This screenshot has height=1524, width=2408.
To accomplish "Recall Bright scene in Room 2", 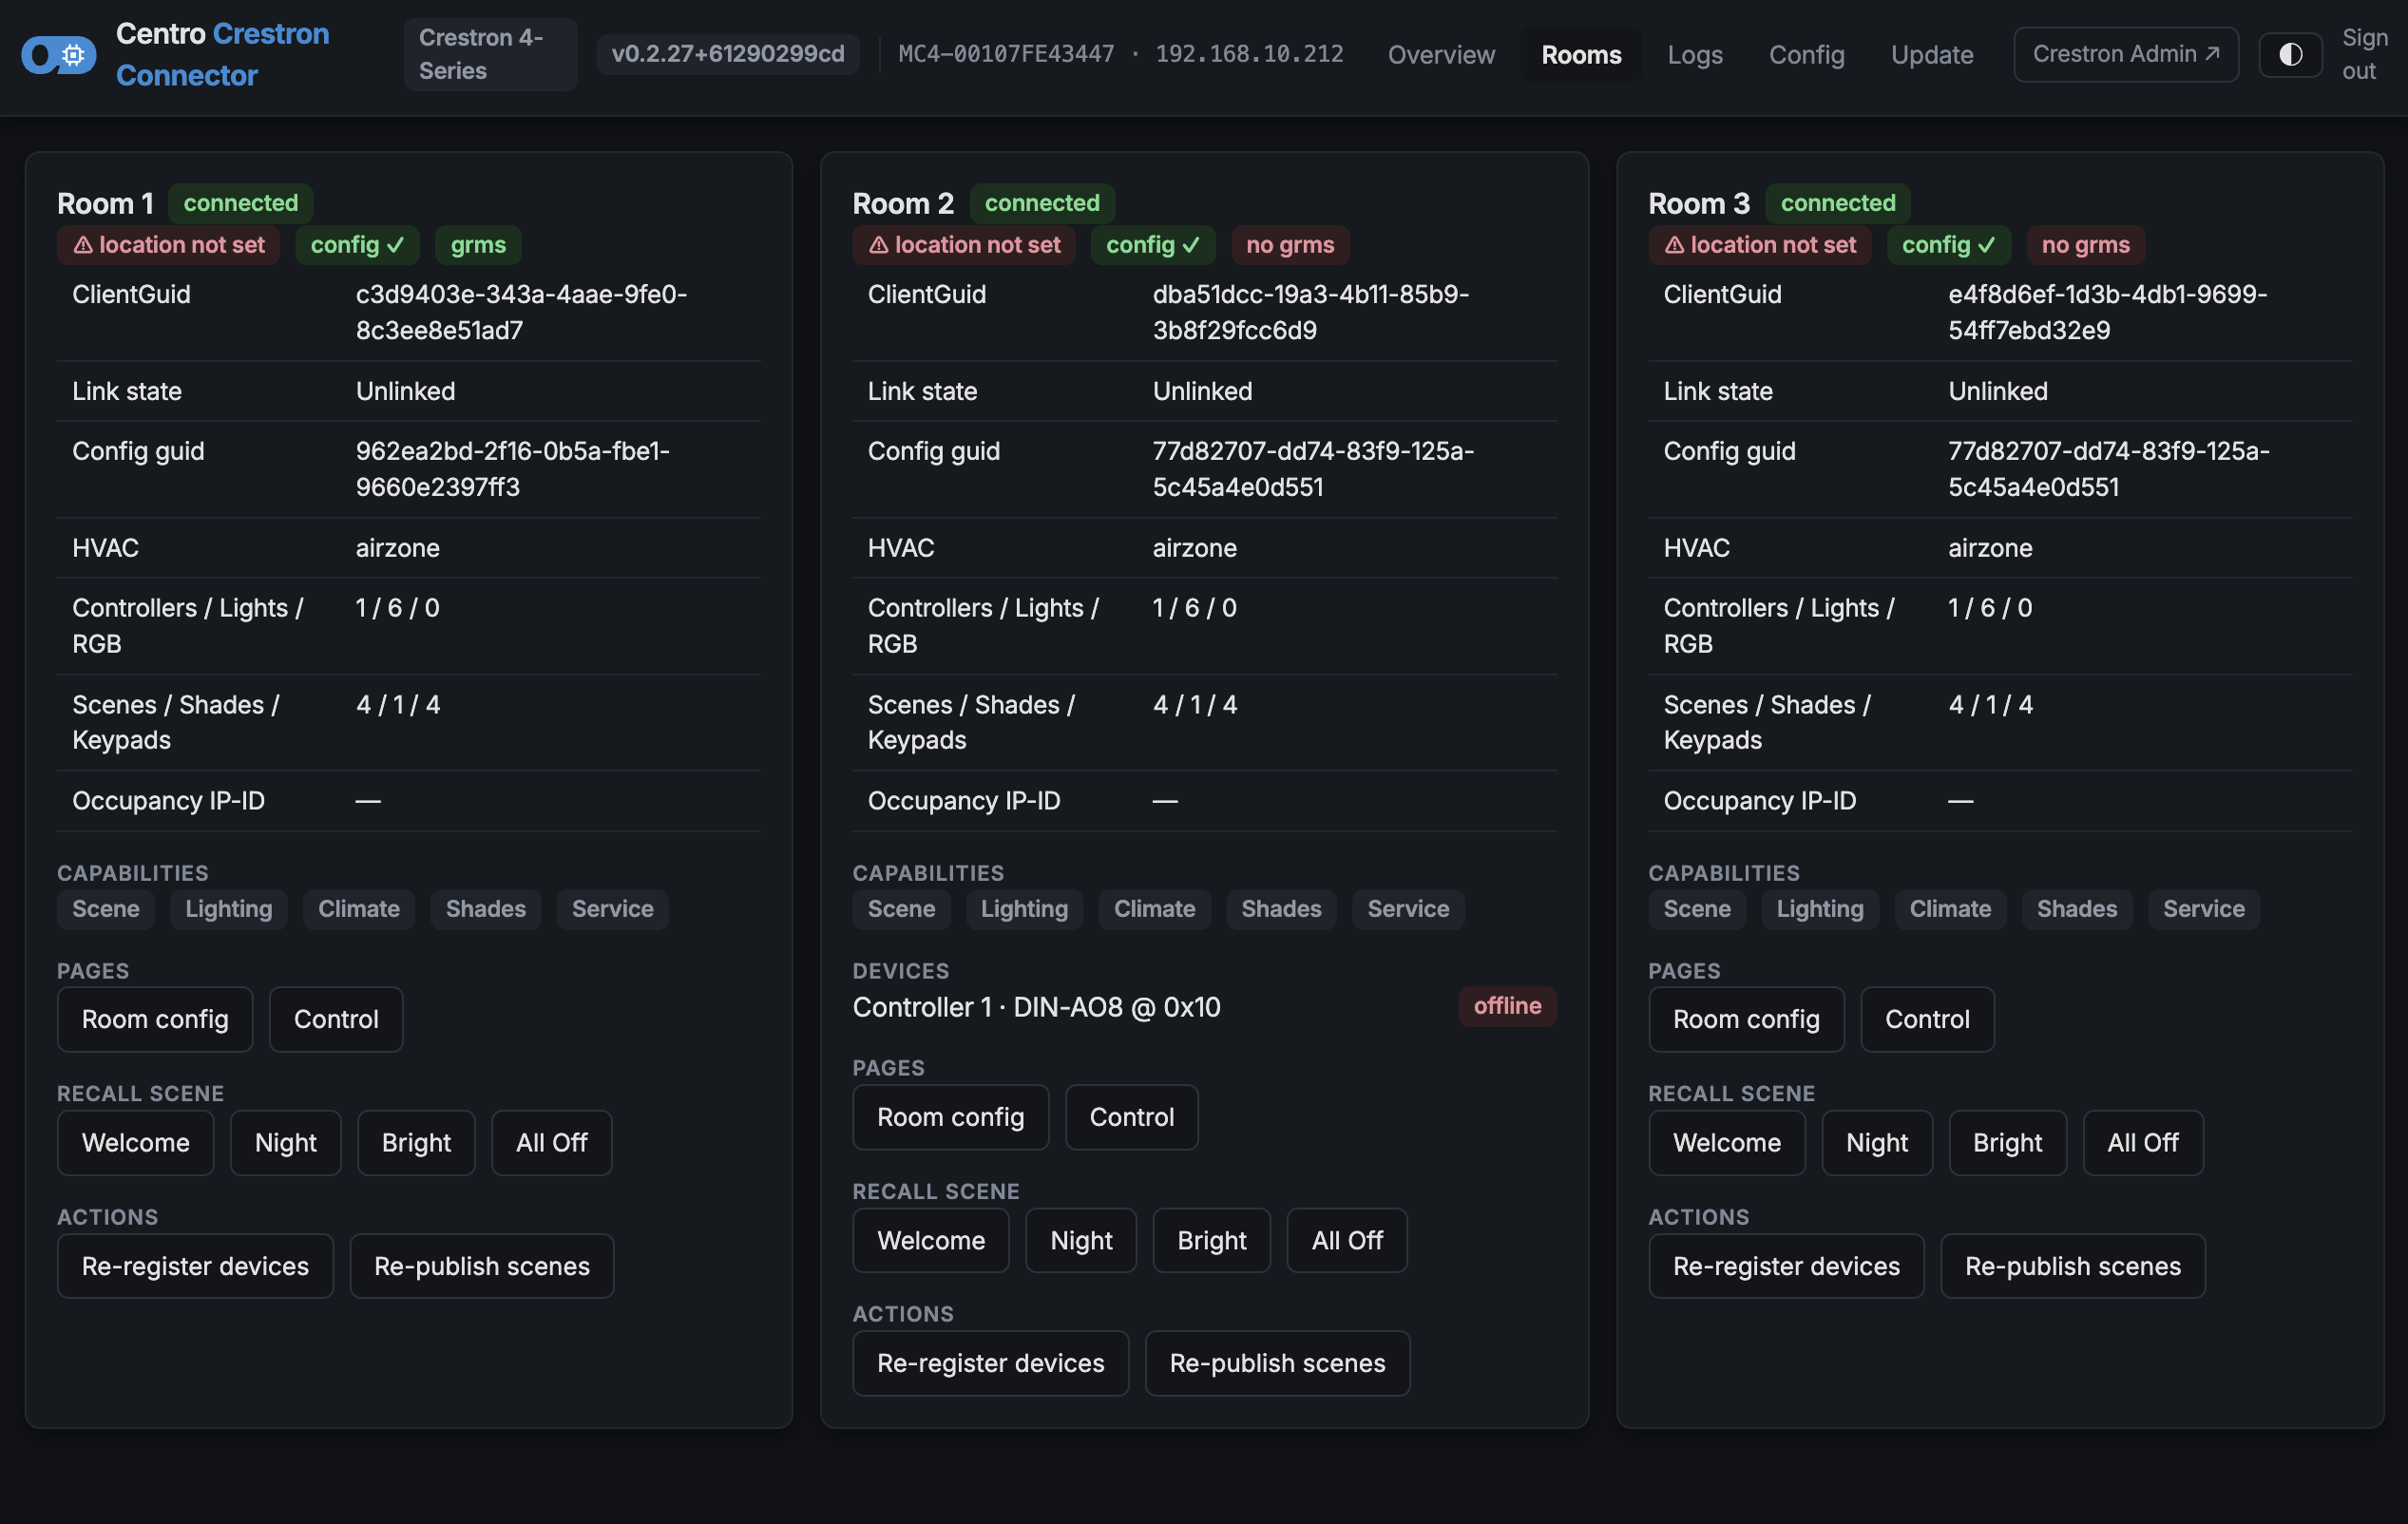I will pyautogui.click(x=1212, y=1240).
